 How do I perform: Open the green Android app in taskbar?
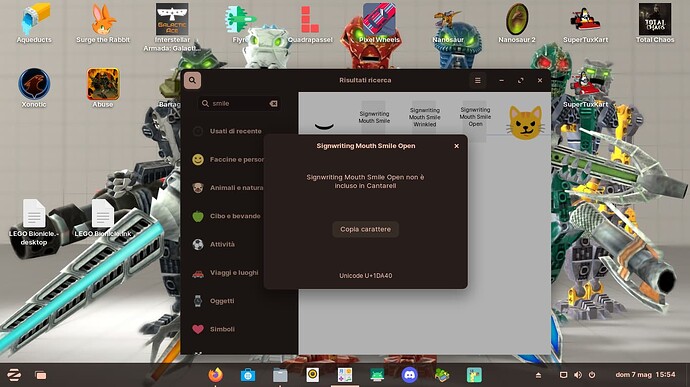pyautogui.click(x=377, y=375)
